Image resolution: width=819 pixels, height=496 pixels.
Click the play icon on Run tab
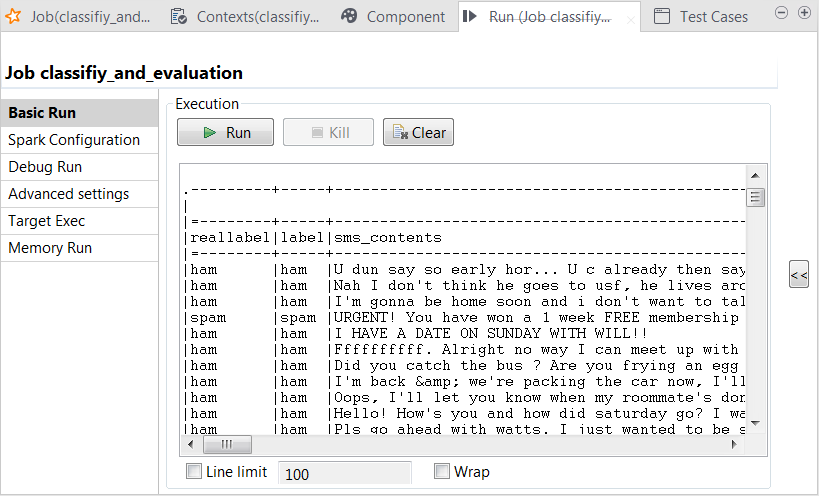point(470,16)
